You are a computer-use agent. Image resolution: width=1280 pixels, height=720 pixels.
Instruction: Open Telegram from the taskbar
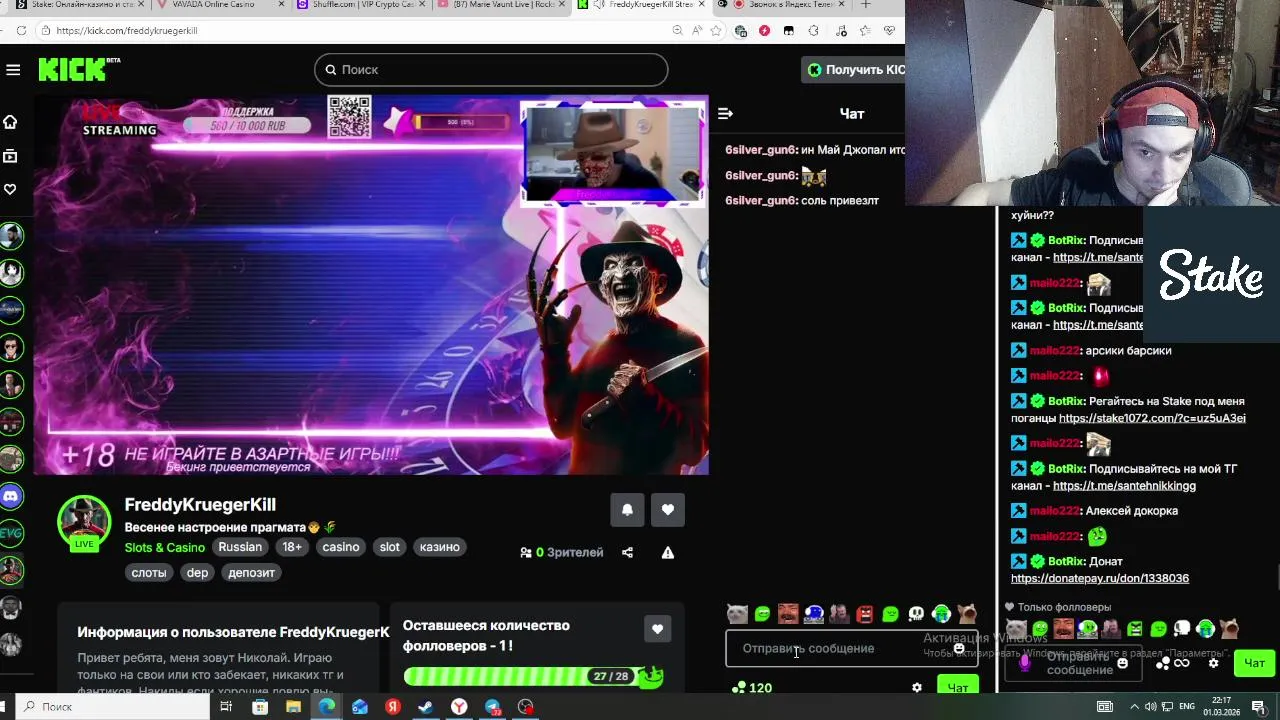[x=492, y=707]
